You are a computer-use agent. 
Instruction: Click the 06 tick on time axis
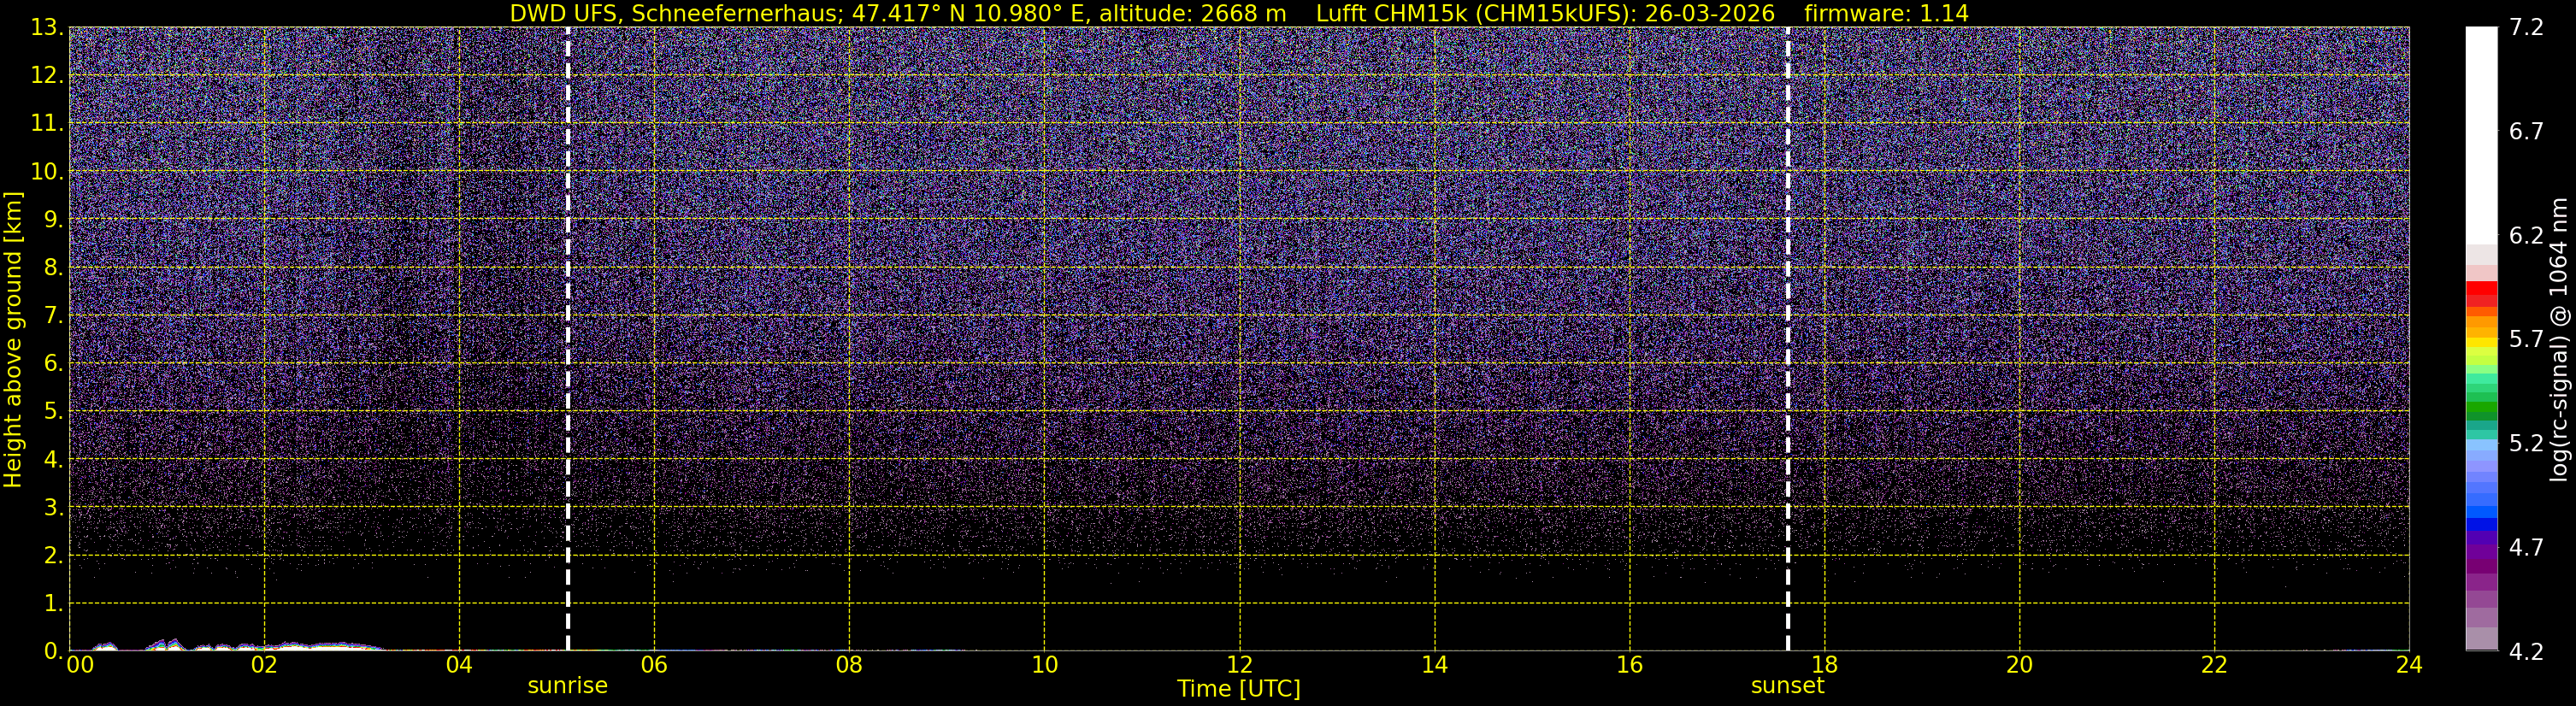(x=654, y=666)
